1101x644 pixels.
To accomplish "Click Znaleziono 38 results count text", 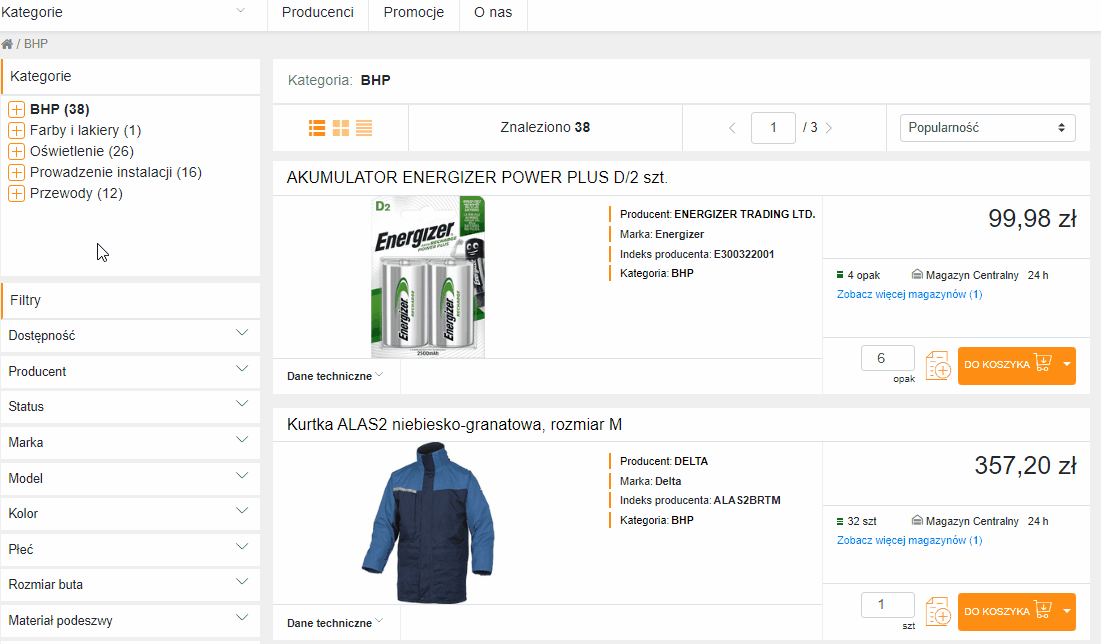I will pyautogui.click(x=545, y=128).
